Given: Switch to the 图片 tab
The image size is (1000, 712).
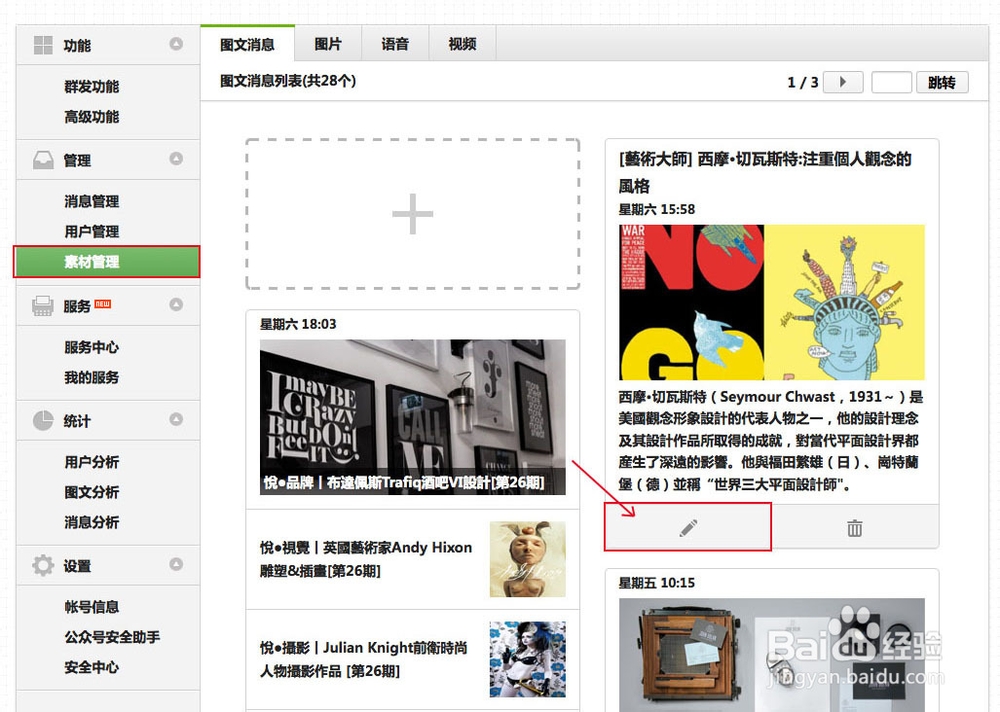Looking at the screenshot, I should click(329, 43).
